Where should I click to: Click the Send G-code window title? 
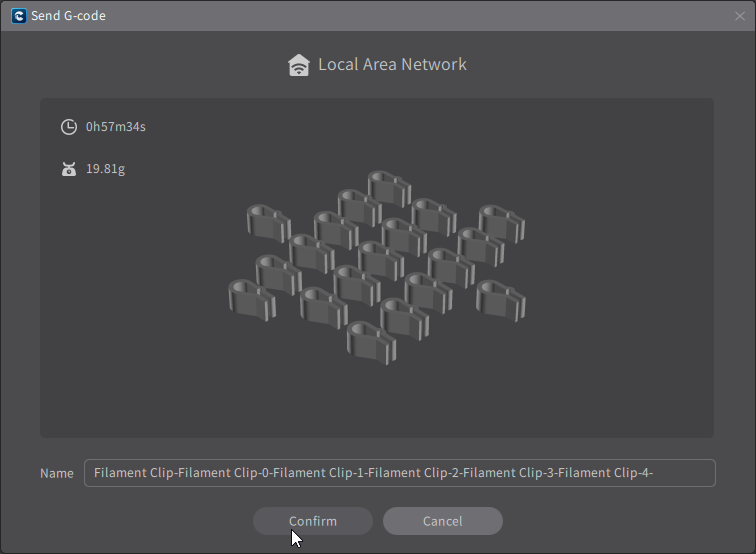[x=68, y=16]
